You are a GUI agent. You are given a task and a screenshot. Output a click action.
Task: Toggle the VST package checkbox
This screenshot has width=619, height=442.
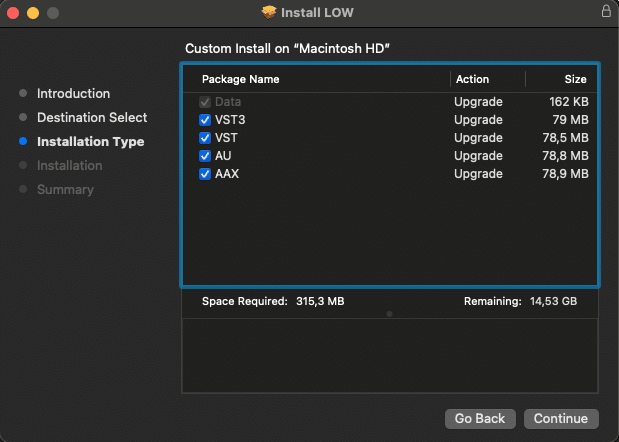click(205, 138)
